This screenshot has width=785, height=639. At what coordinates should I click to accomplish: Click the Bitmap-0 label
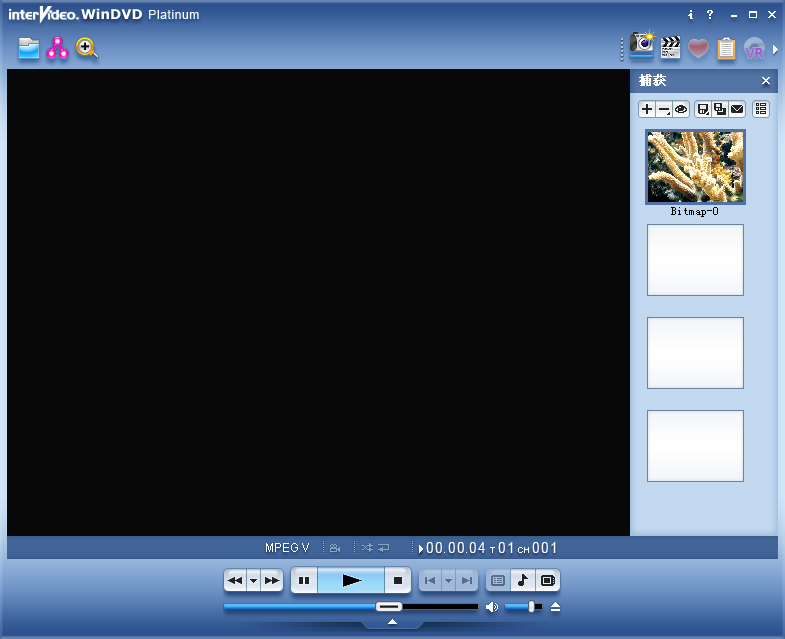pyautogui.click(x=694, y=212)
